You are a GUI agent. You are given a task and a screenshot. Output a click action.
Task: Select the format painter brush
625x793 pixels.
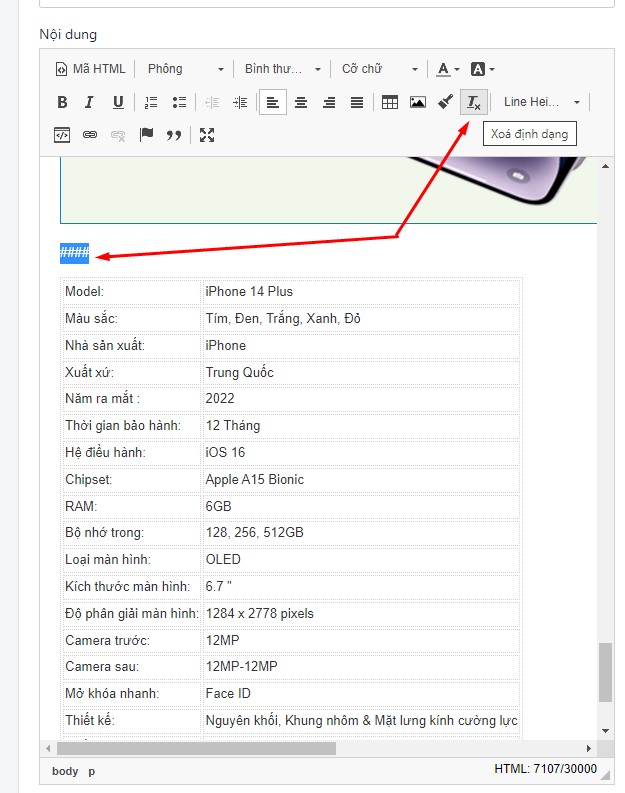(x=445, y=102)
